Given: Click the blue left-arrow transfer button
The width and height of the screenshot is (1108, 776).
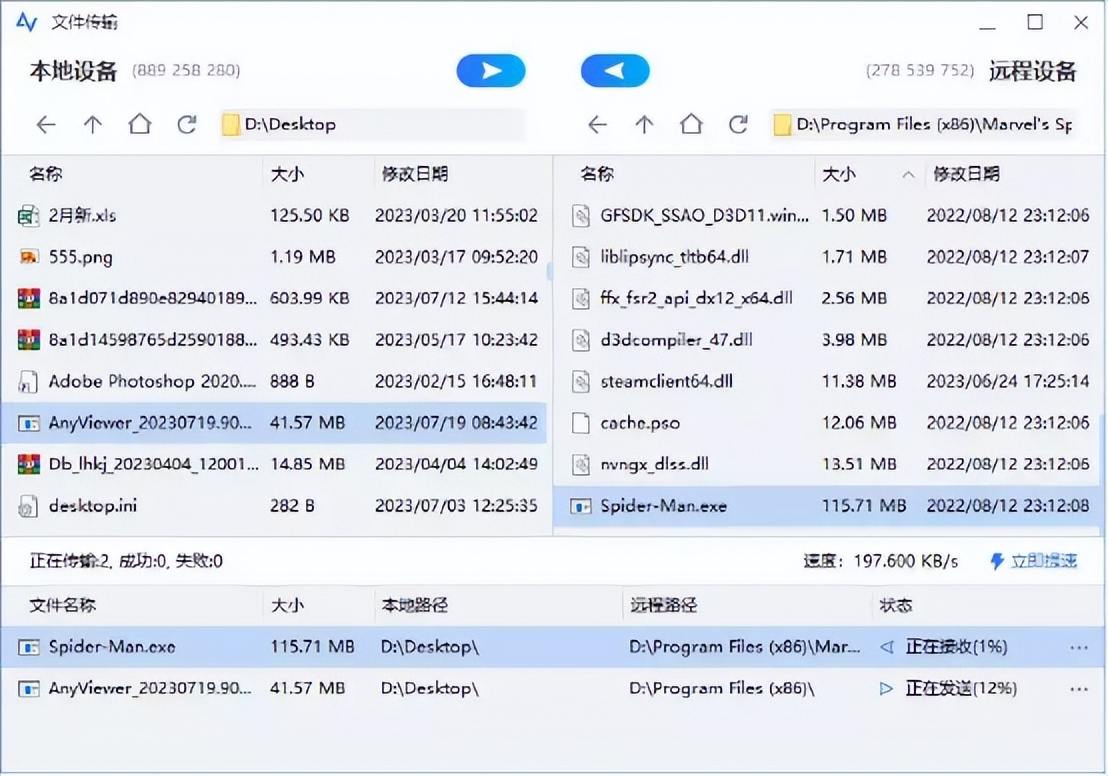Looking at the screenshot, I should click(x=615, y=70).
